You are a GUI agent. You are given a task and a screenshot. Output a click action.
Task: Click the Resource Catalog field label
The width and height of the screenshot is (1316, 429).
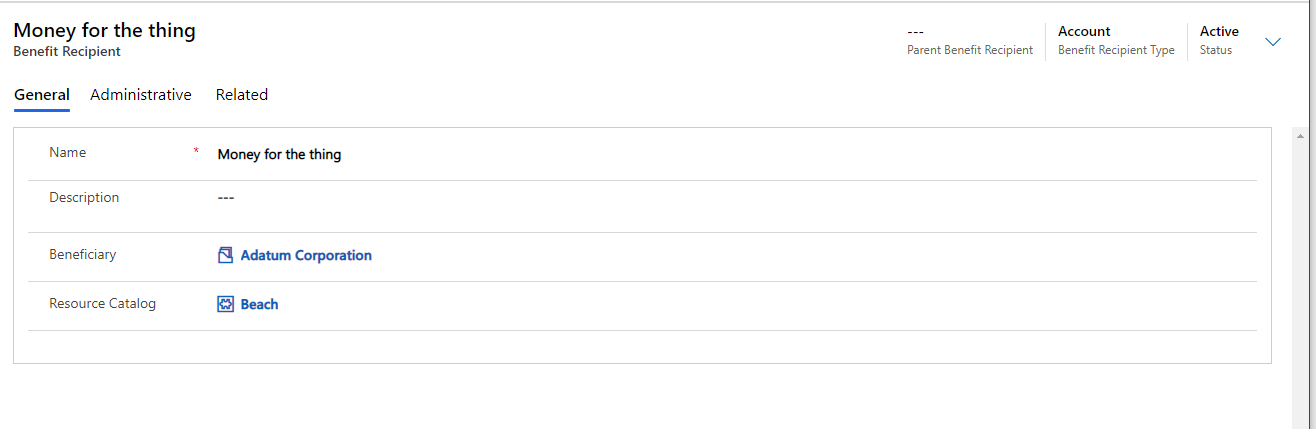(103, 304)
